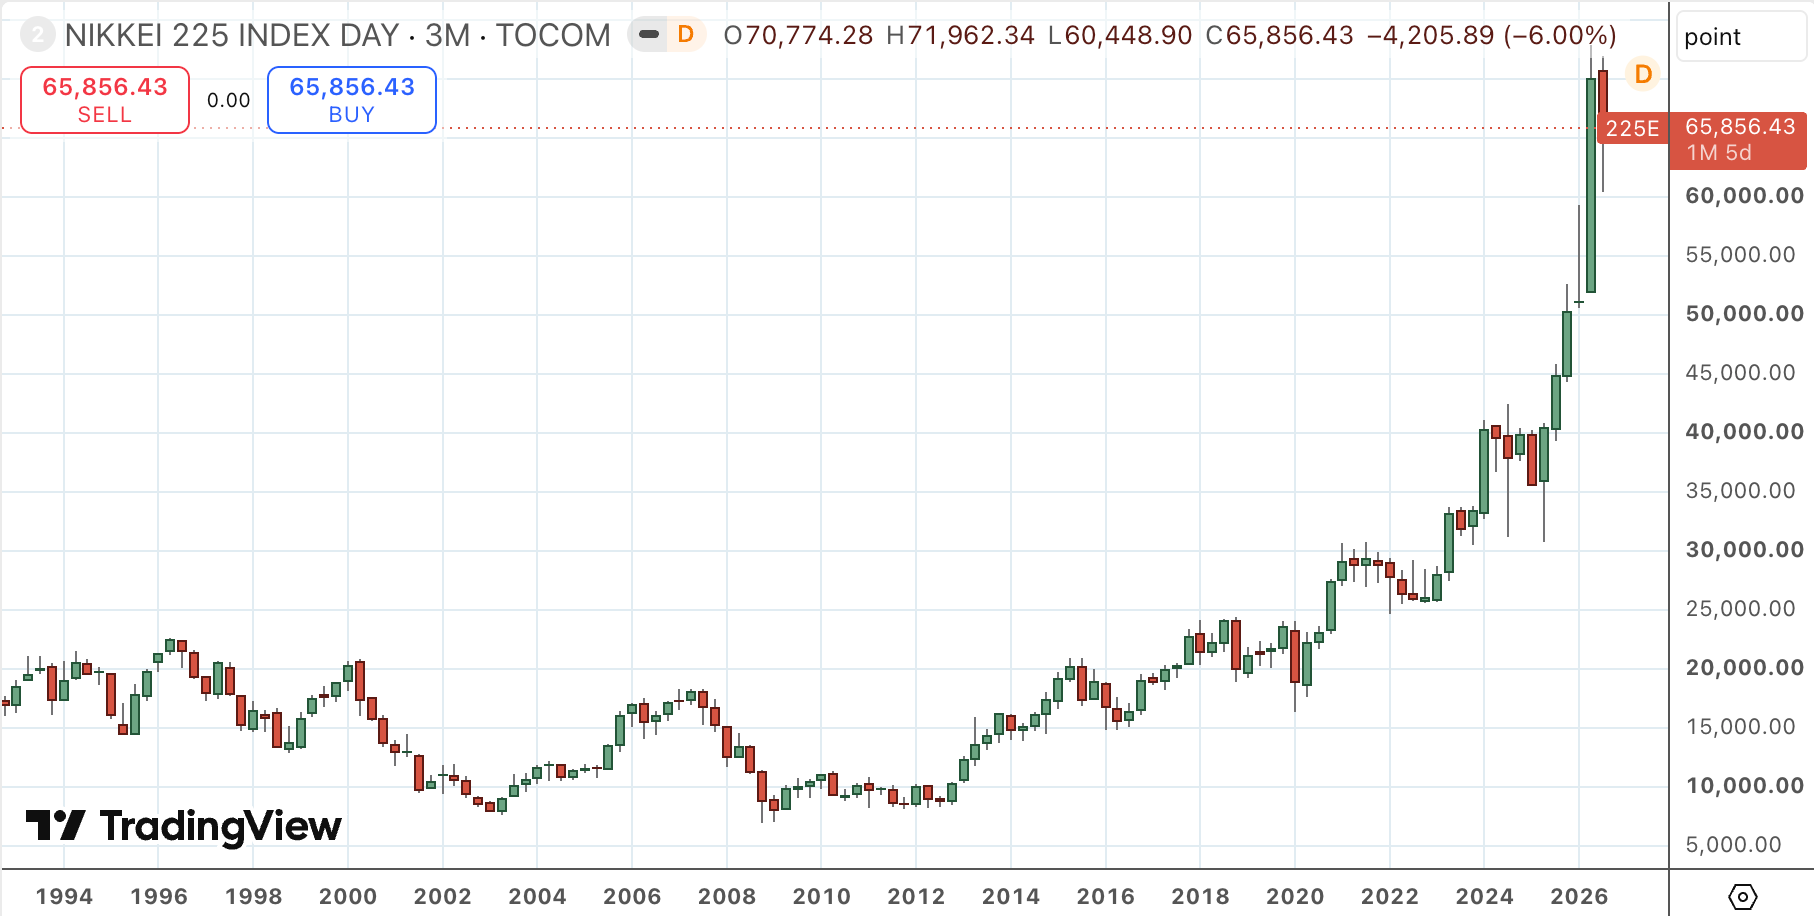Image resolution: width=1814 pixels, height=916 pixels.
Task: Click the 10,000.00 price axis label
Action: tap(1745, 786)
